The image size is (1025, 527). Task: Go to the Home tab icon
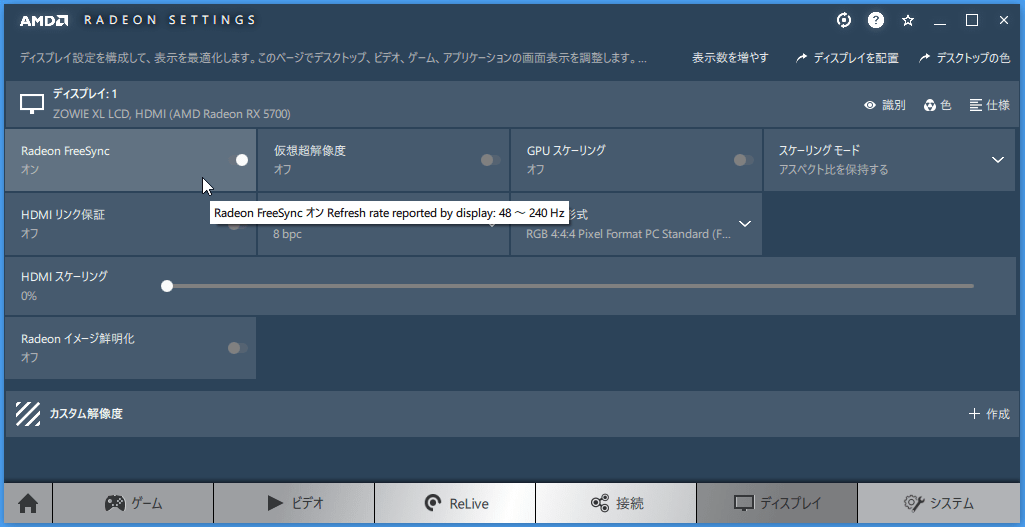pyautogui.click(x=28, y=503)
